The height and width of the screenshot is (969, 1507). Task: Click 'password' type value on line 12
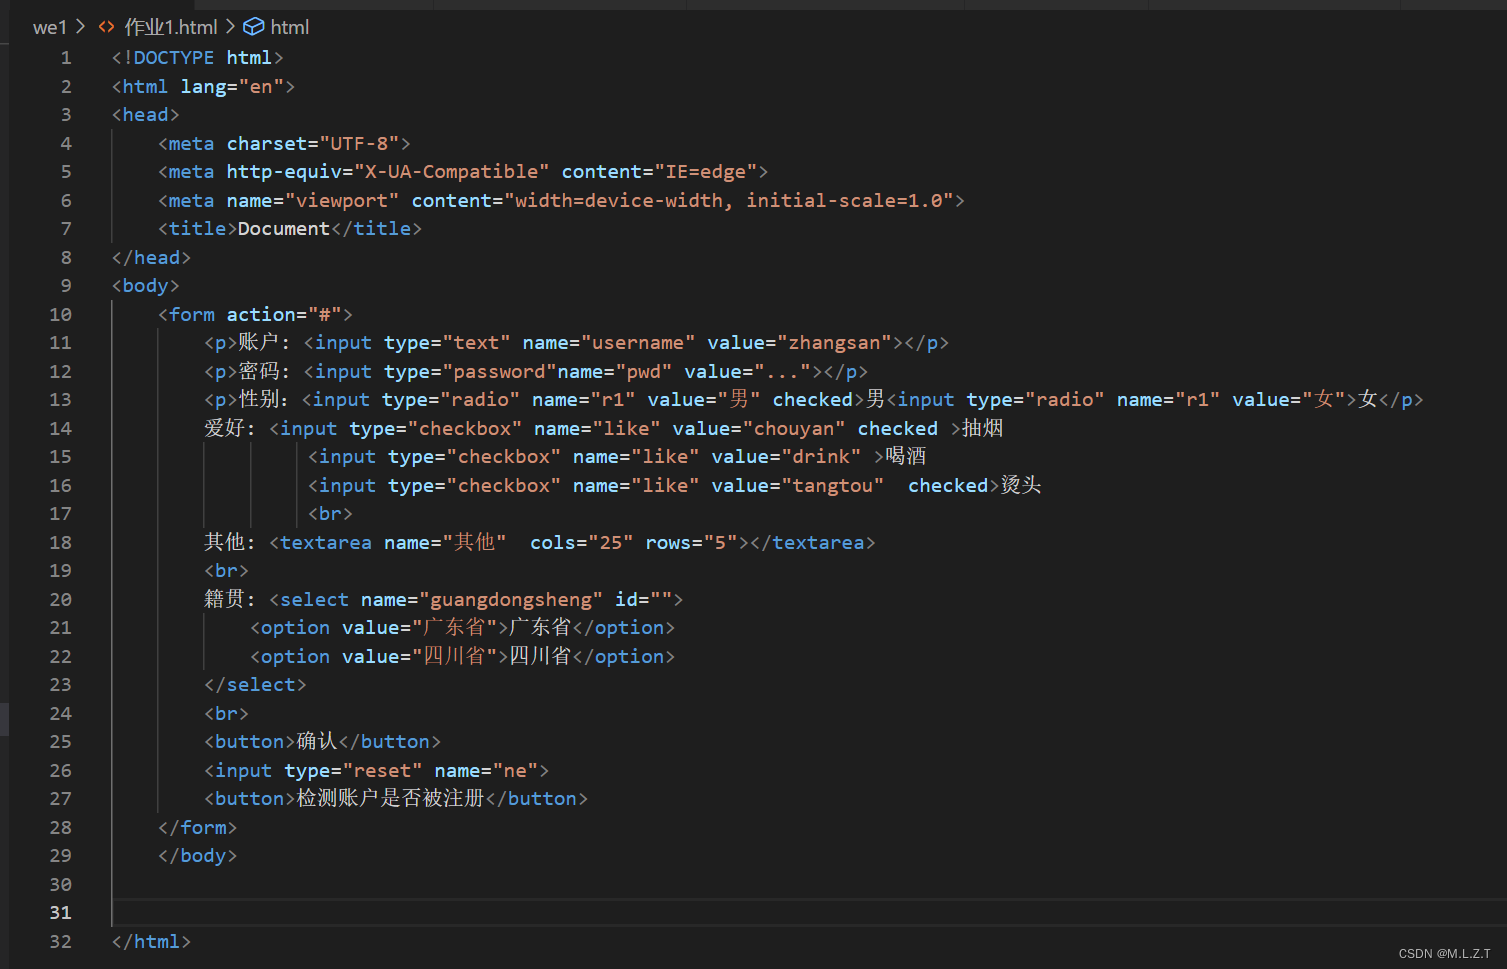point(500,372)
